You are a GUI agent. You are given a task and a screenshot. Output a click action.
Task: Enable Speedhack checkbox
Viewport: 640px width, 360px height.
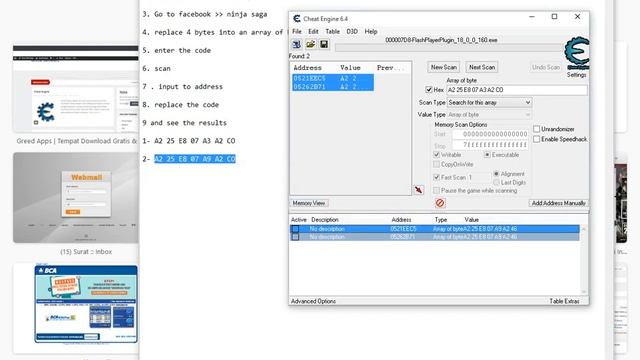pos(536,139)
